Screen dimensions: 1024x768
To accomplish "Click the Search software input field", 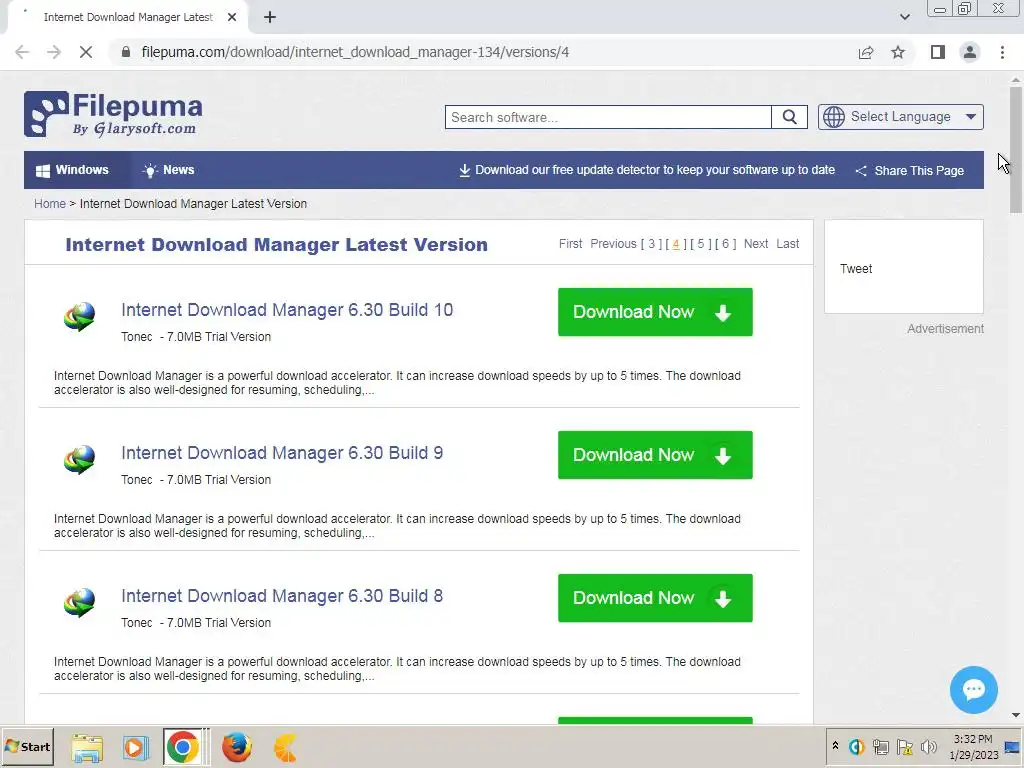I will [x=608, y=118].
